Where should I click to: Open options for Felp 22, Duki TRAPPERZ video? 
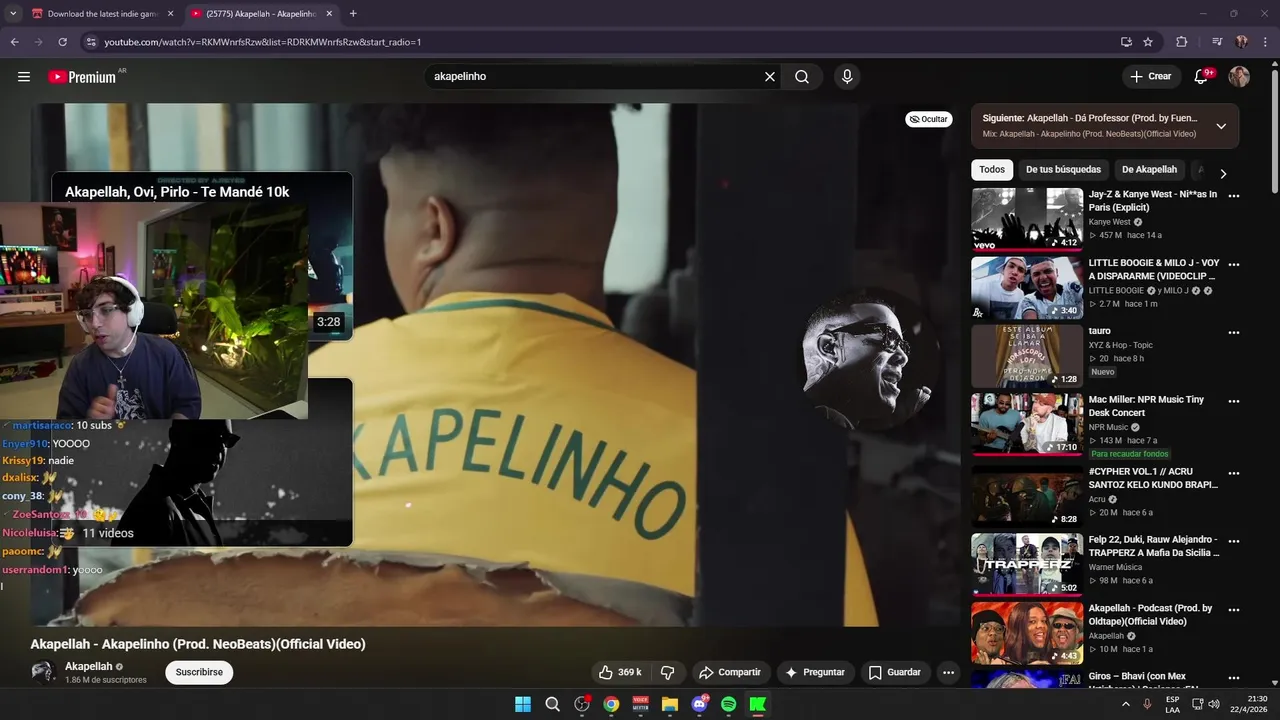1234,542
